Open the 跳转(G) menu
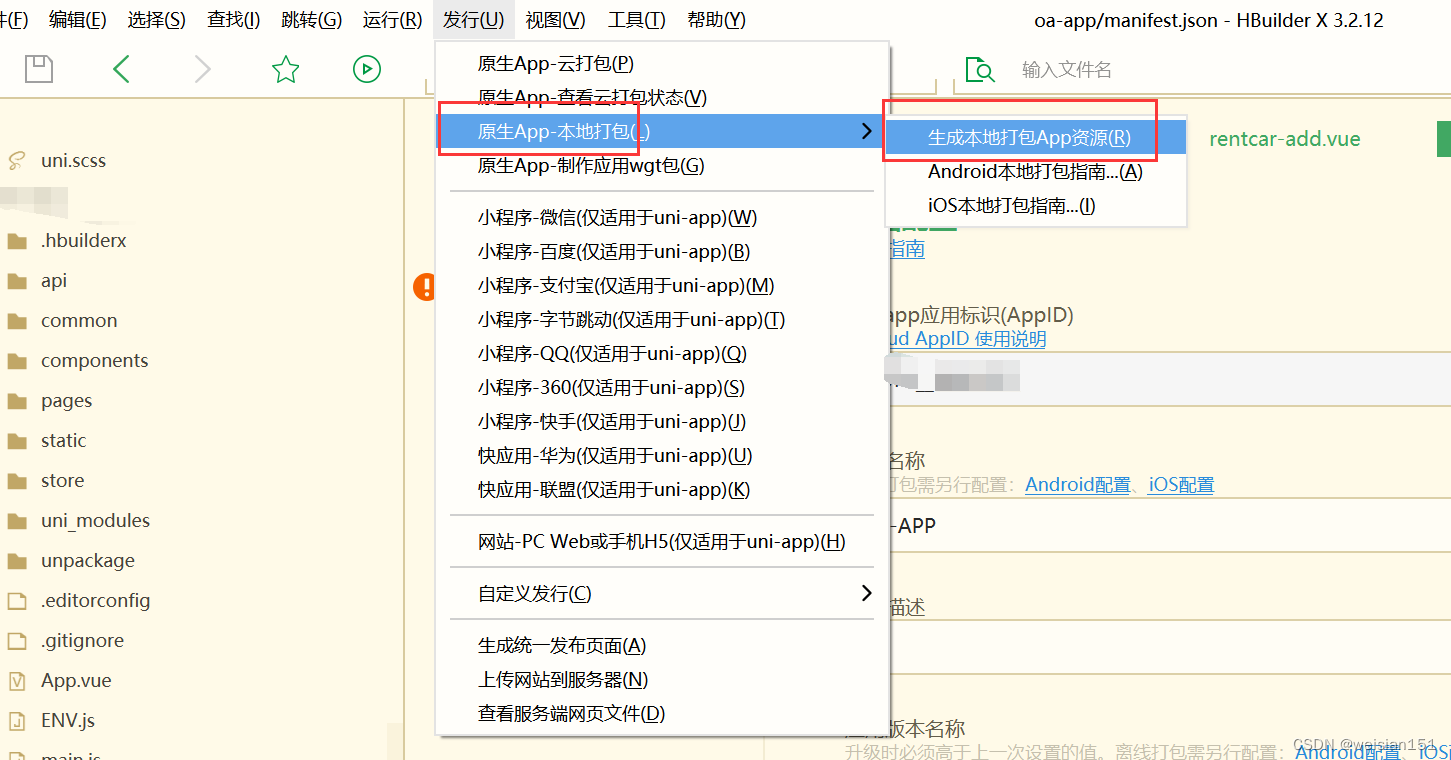 [x=312, y=20]
